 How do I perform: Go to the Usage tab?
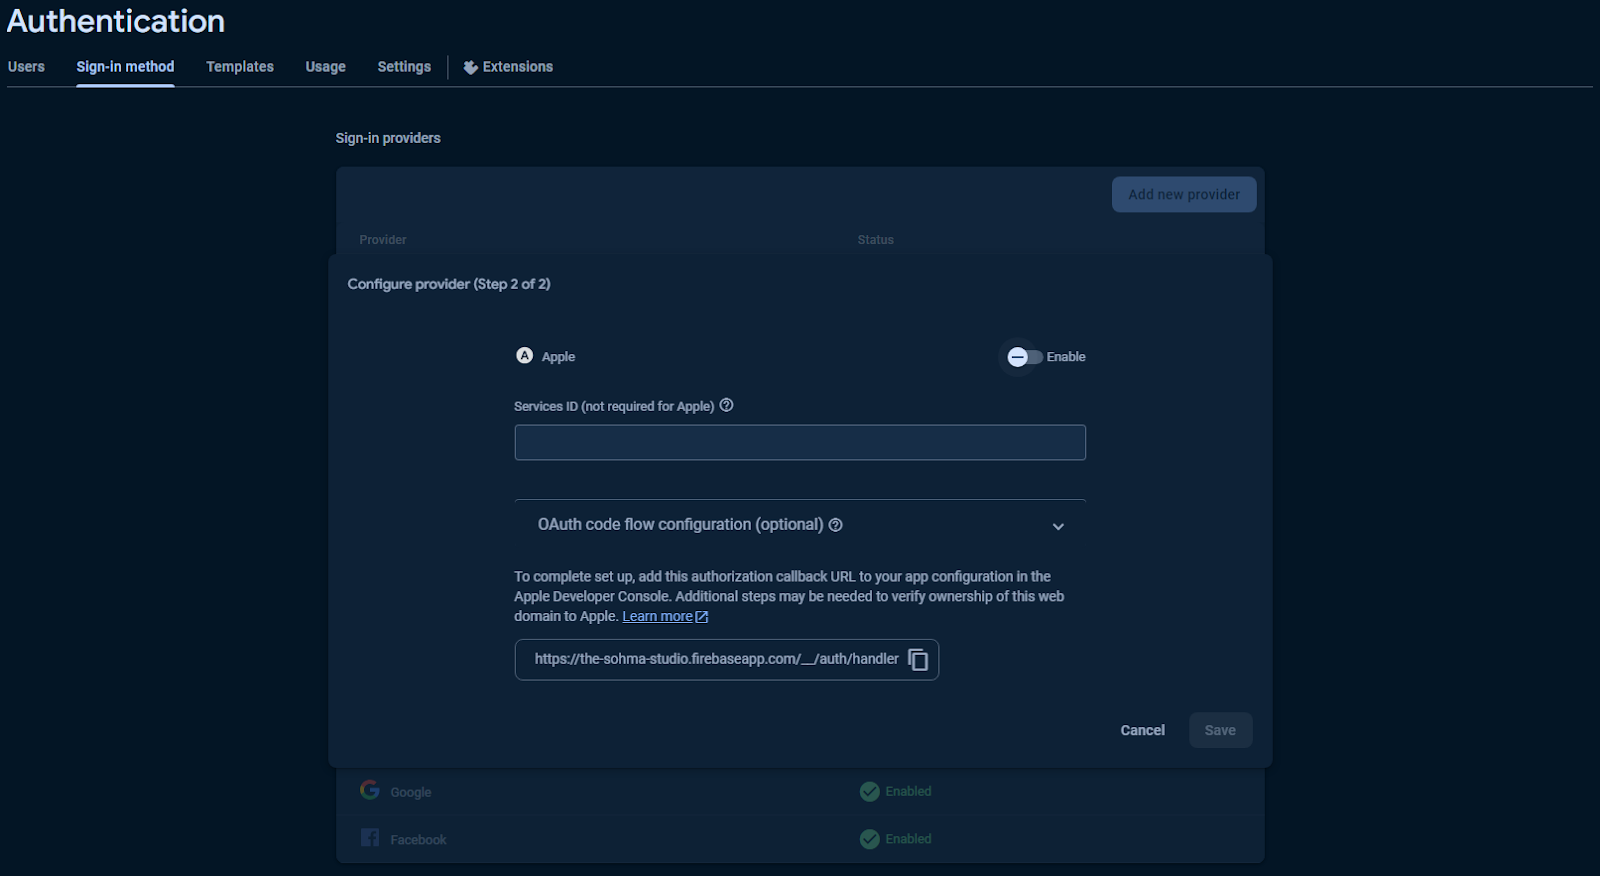[x=325, y=67]
